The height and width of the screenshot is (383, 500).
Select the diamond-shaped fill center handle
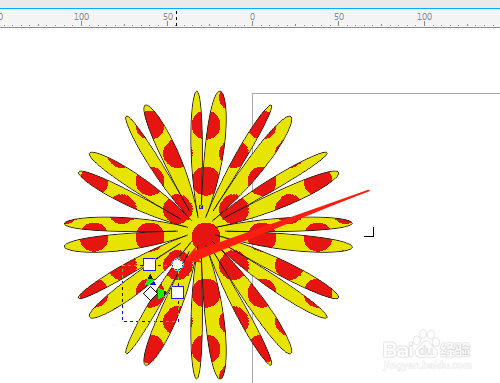[150, 293]
